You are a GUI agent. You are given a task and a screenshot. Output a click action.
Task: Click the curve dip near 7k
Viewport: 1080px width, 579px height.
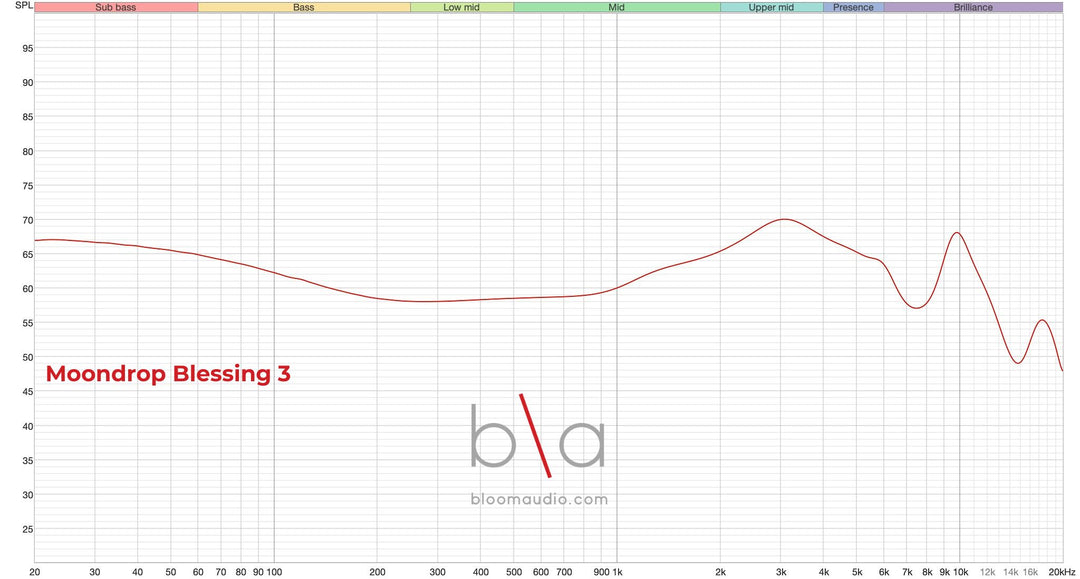click(916, 308)
